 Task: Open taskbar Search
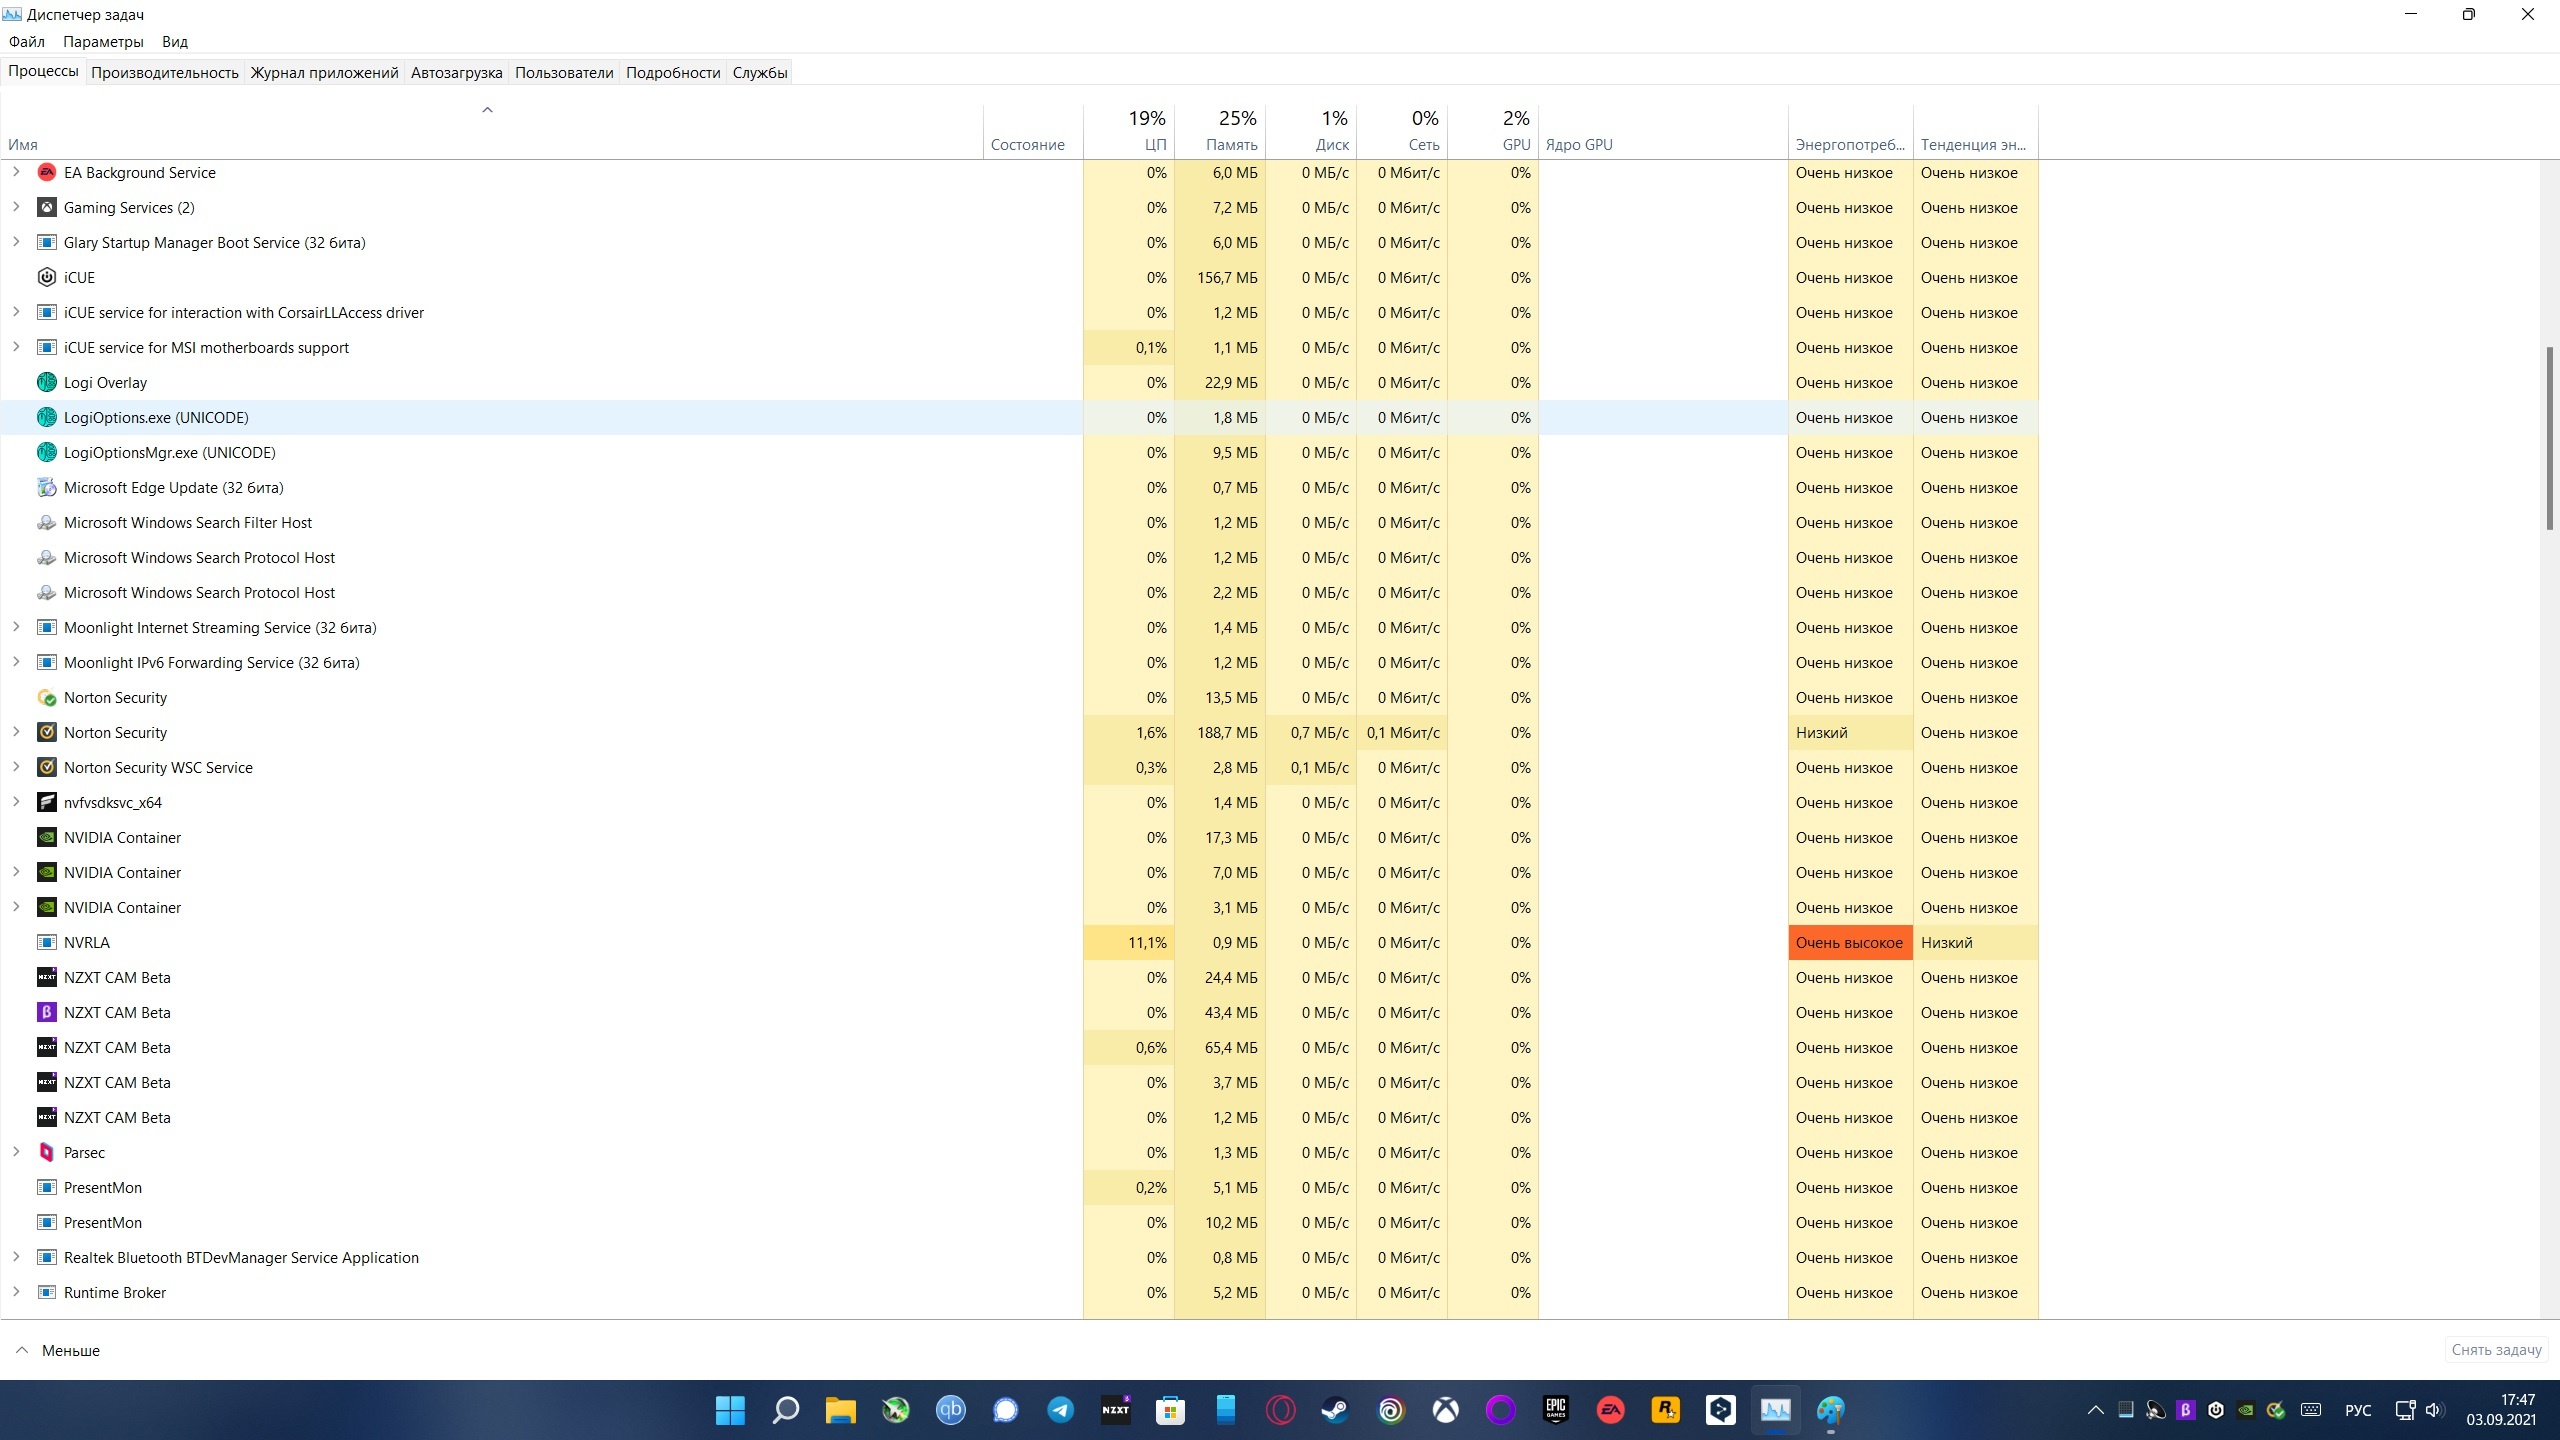coord(786,1410)
